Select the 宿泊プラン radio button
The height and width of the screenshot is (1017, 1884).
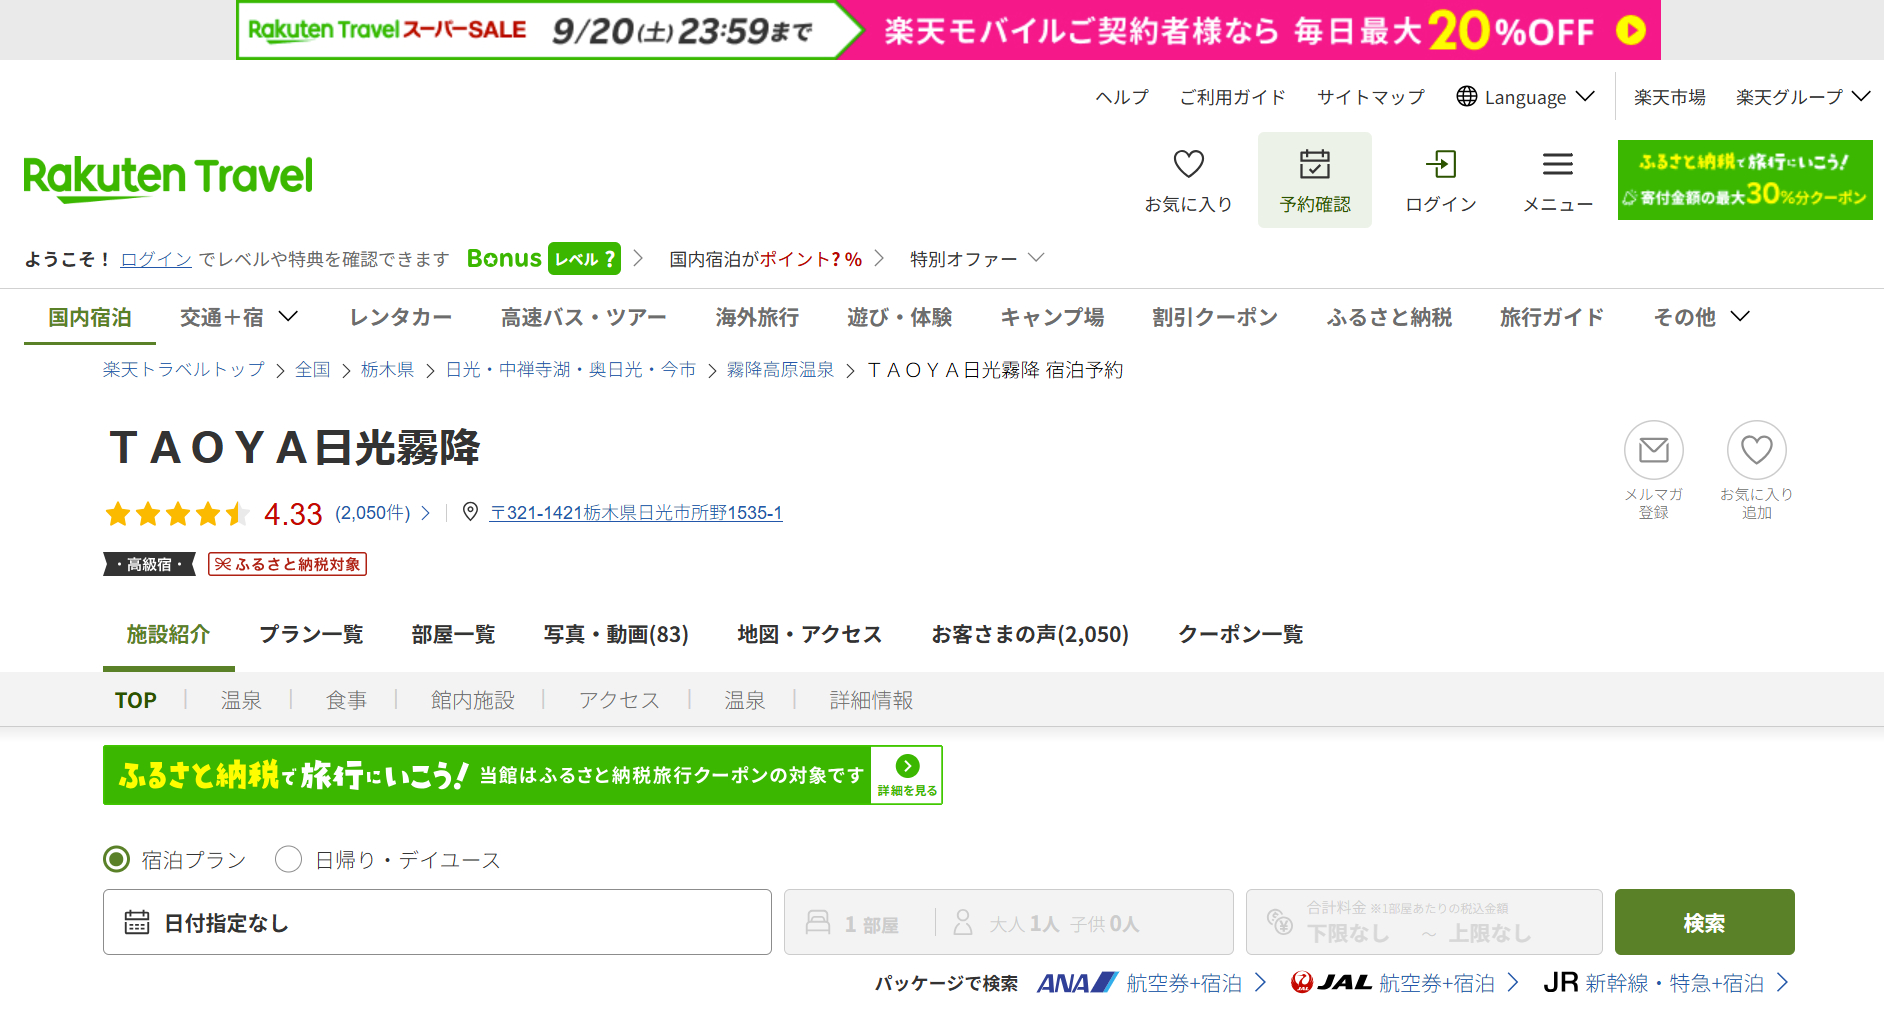[116, 859]
